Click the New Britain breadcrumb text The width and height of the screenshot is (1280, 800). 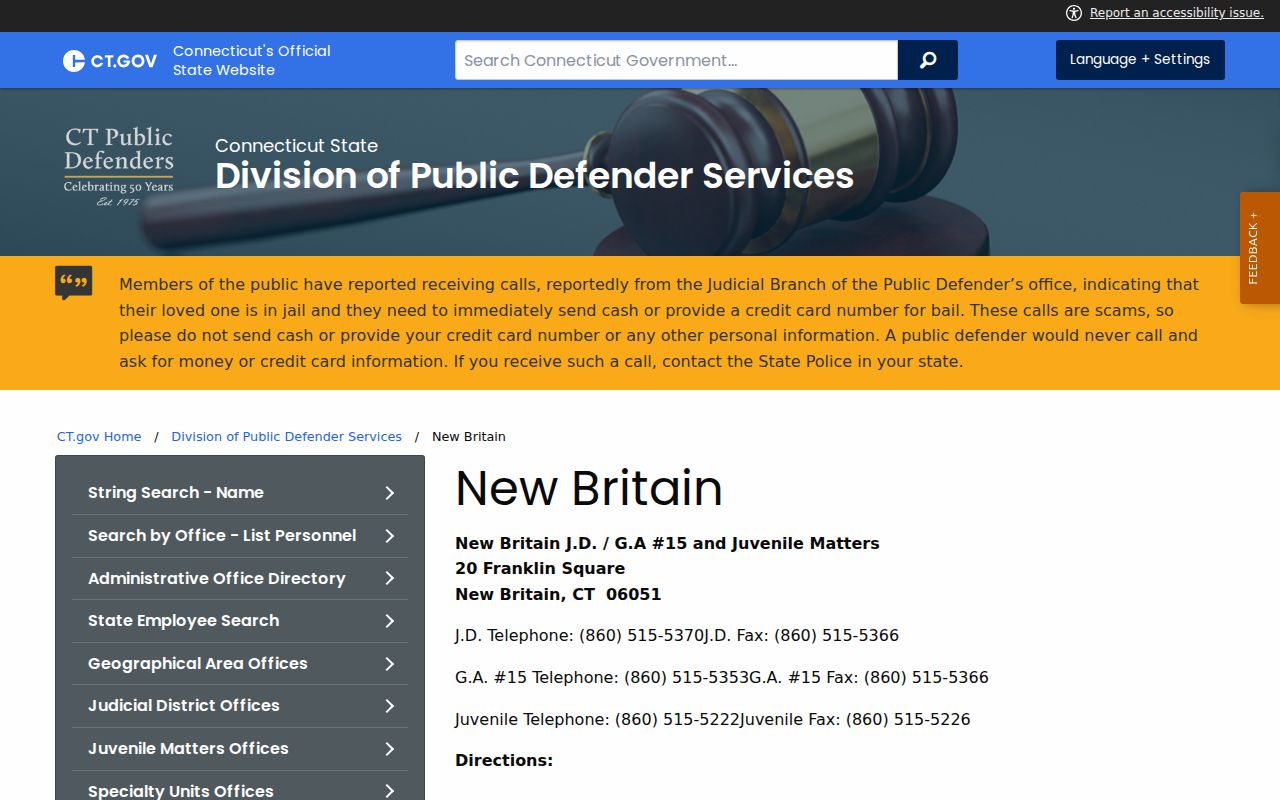(469, 437)
